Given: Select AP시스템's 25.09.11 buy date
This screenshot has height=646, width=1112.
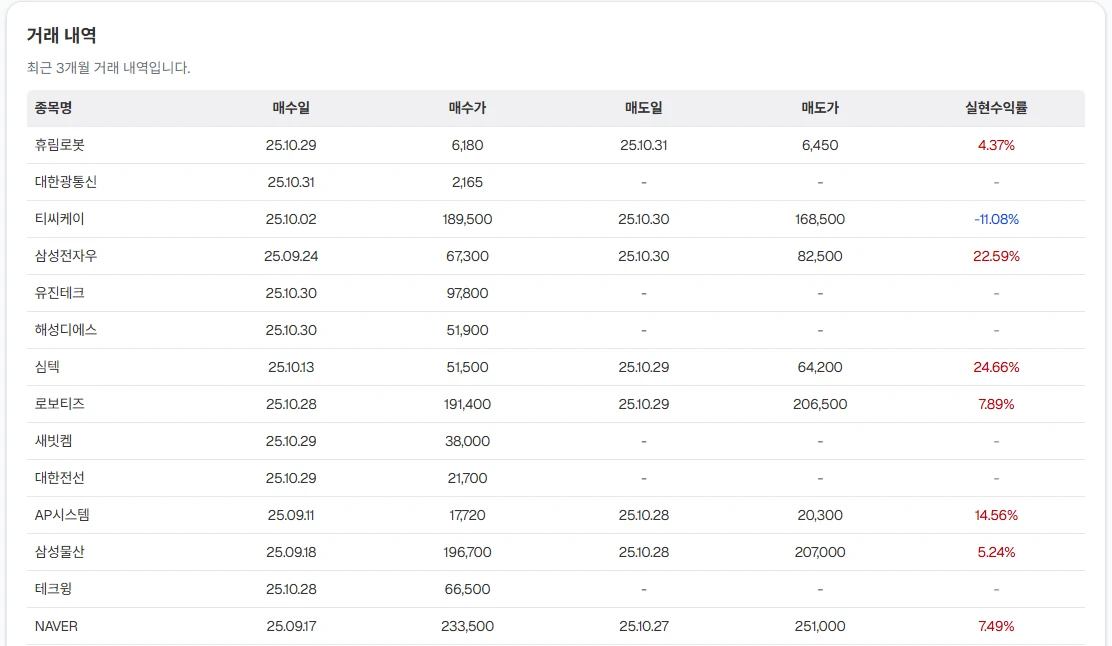Looking at the screenshot, I should click(x=291, y=515).
